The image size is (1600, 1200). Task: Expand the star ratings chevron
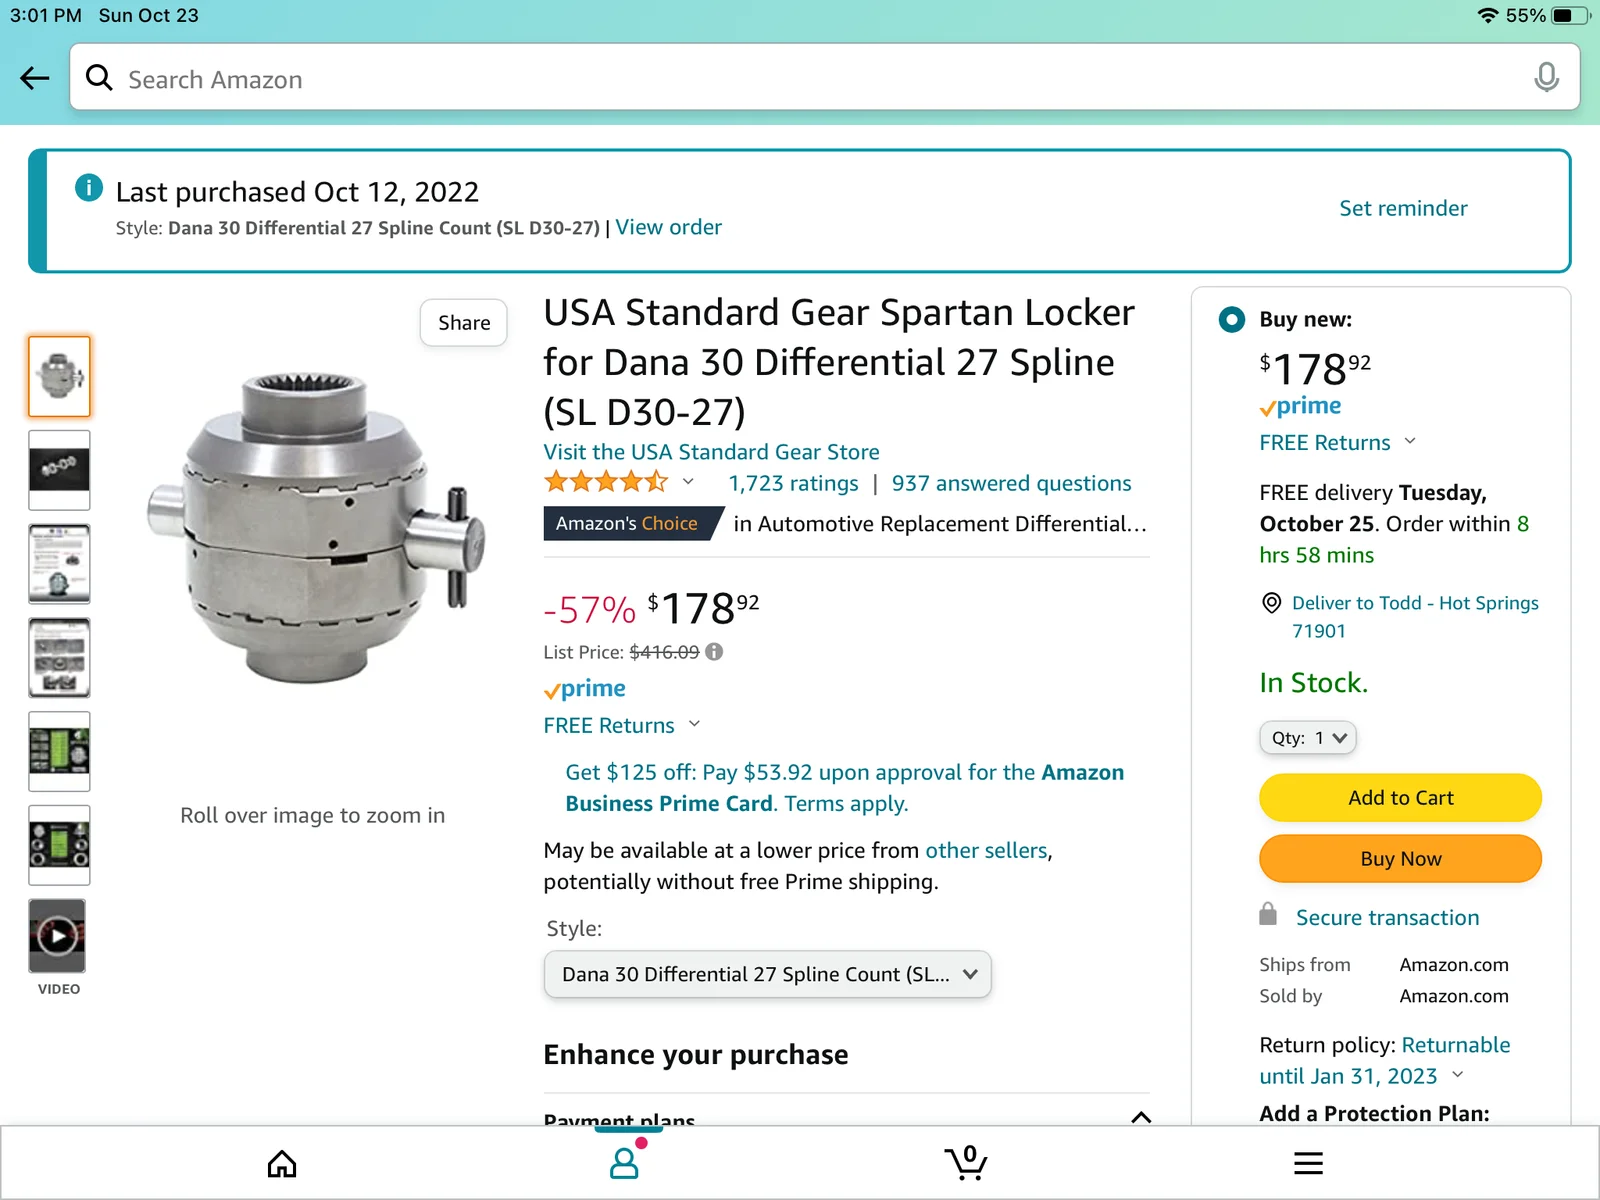688,482
